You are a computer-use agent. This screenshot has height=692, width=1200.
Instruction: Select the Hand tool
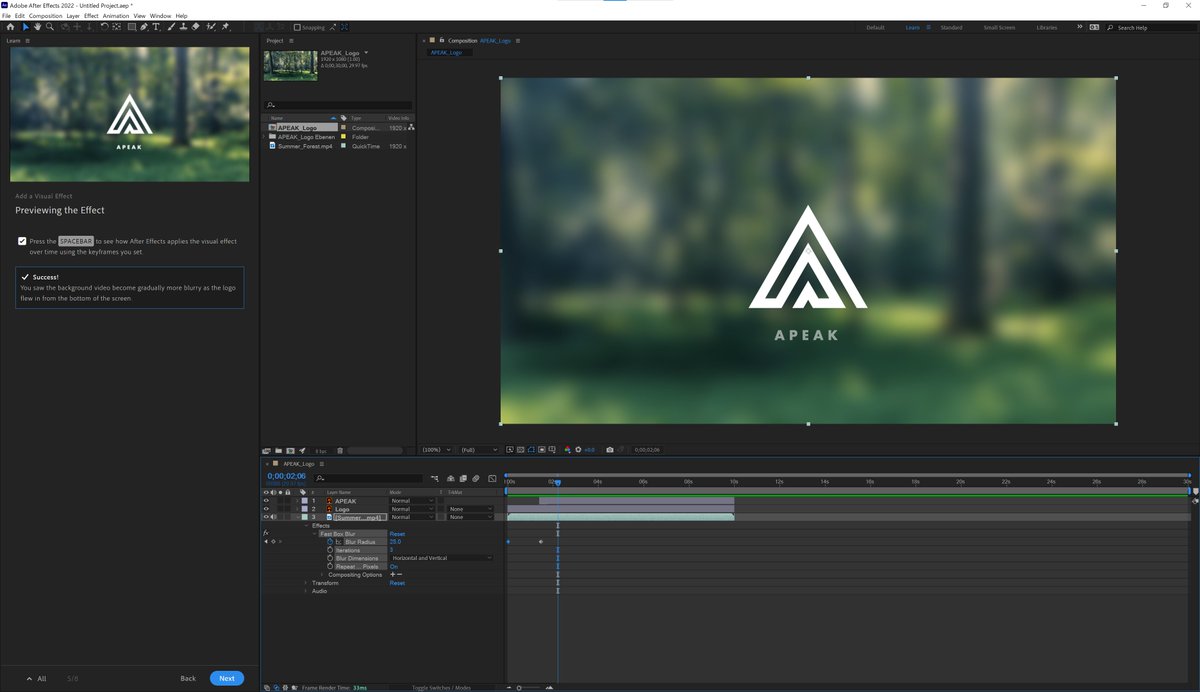[x=38, y=27]
